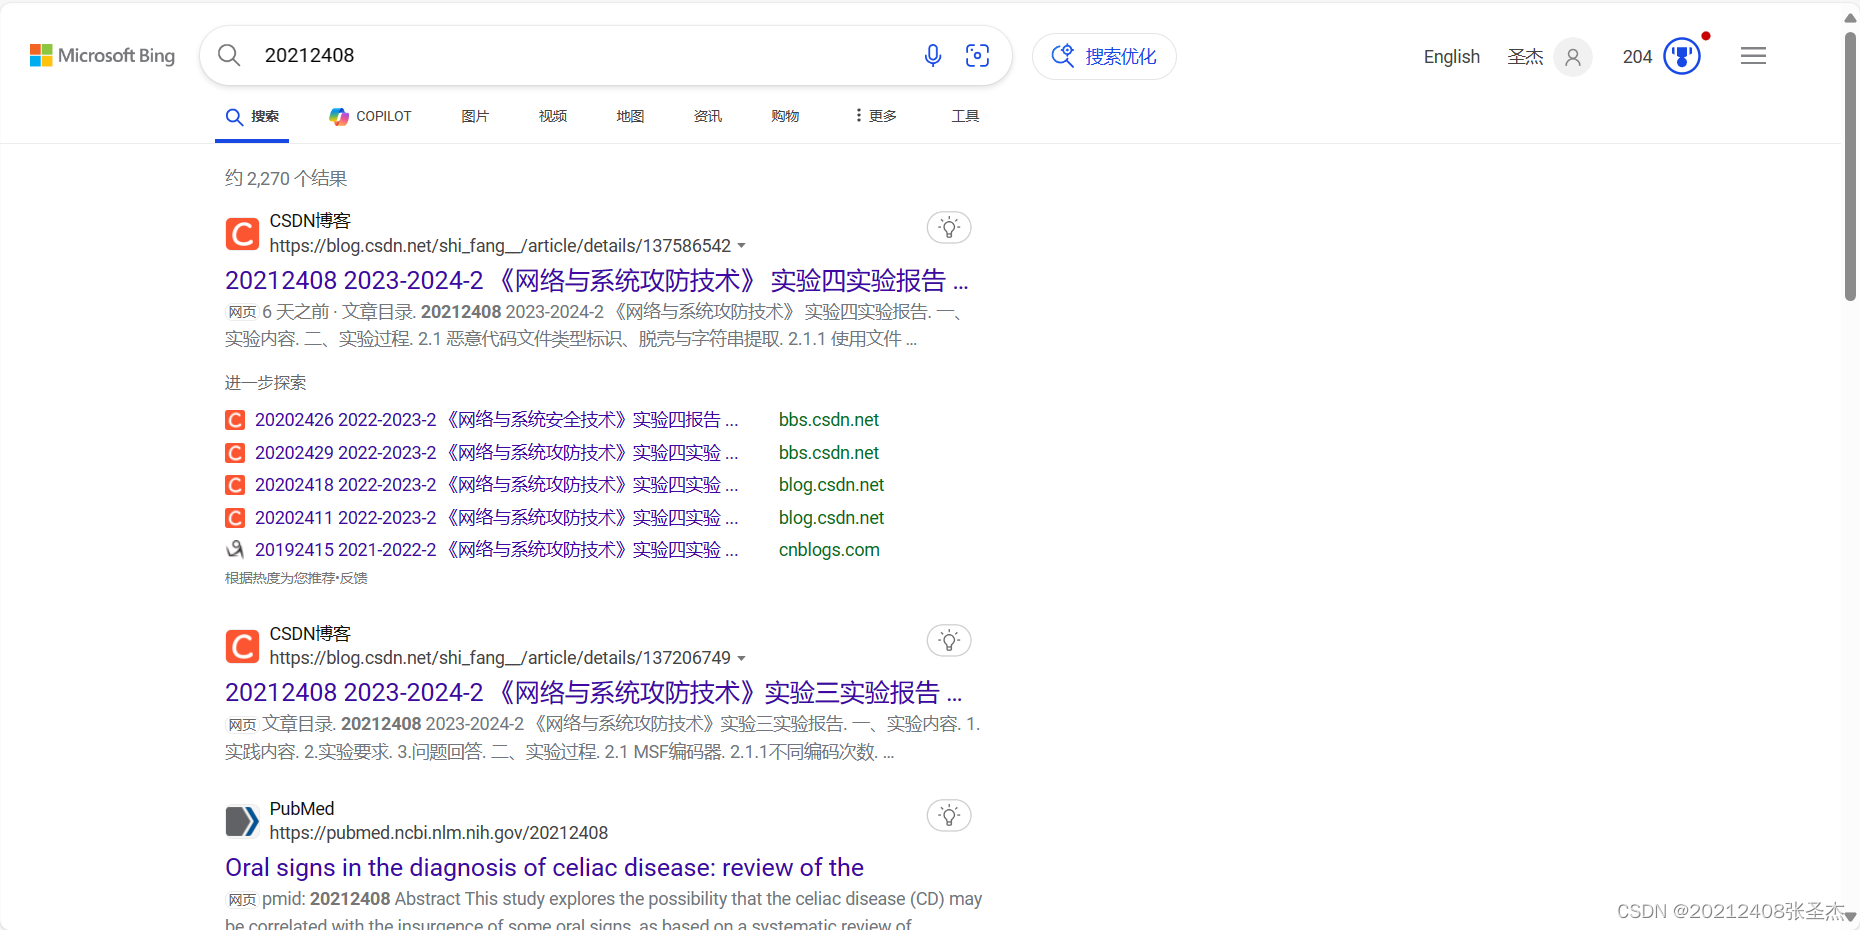Expand the 更多 menu
Image resolution: width=1860 pixels, height=930 pixels.
point(876,117)
